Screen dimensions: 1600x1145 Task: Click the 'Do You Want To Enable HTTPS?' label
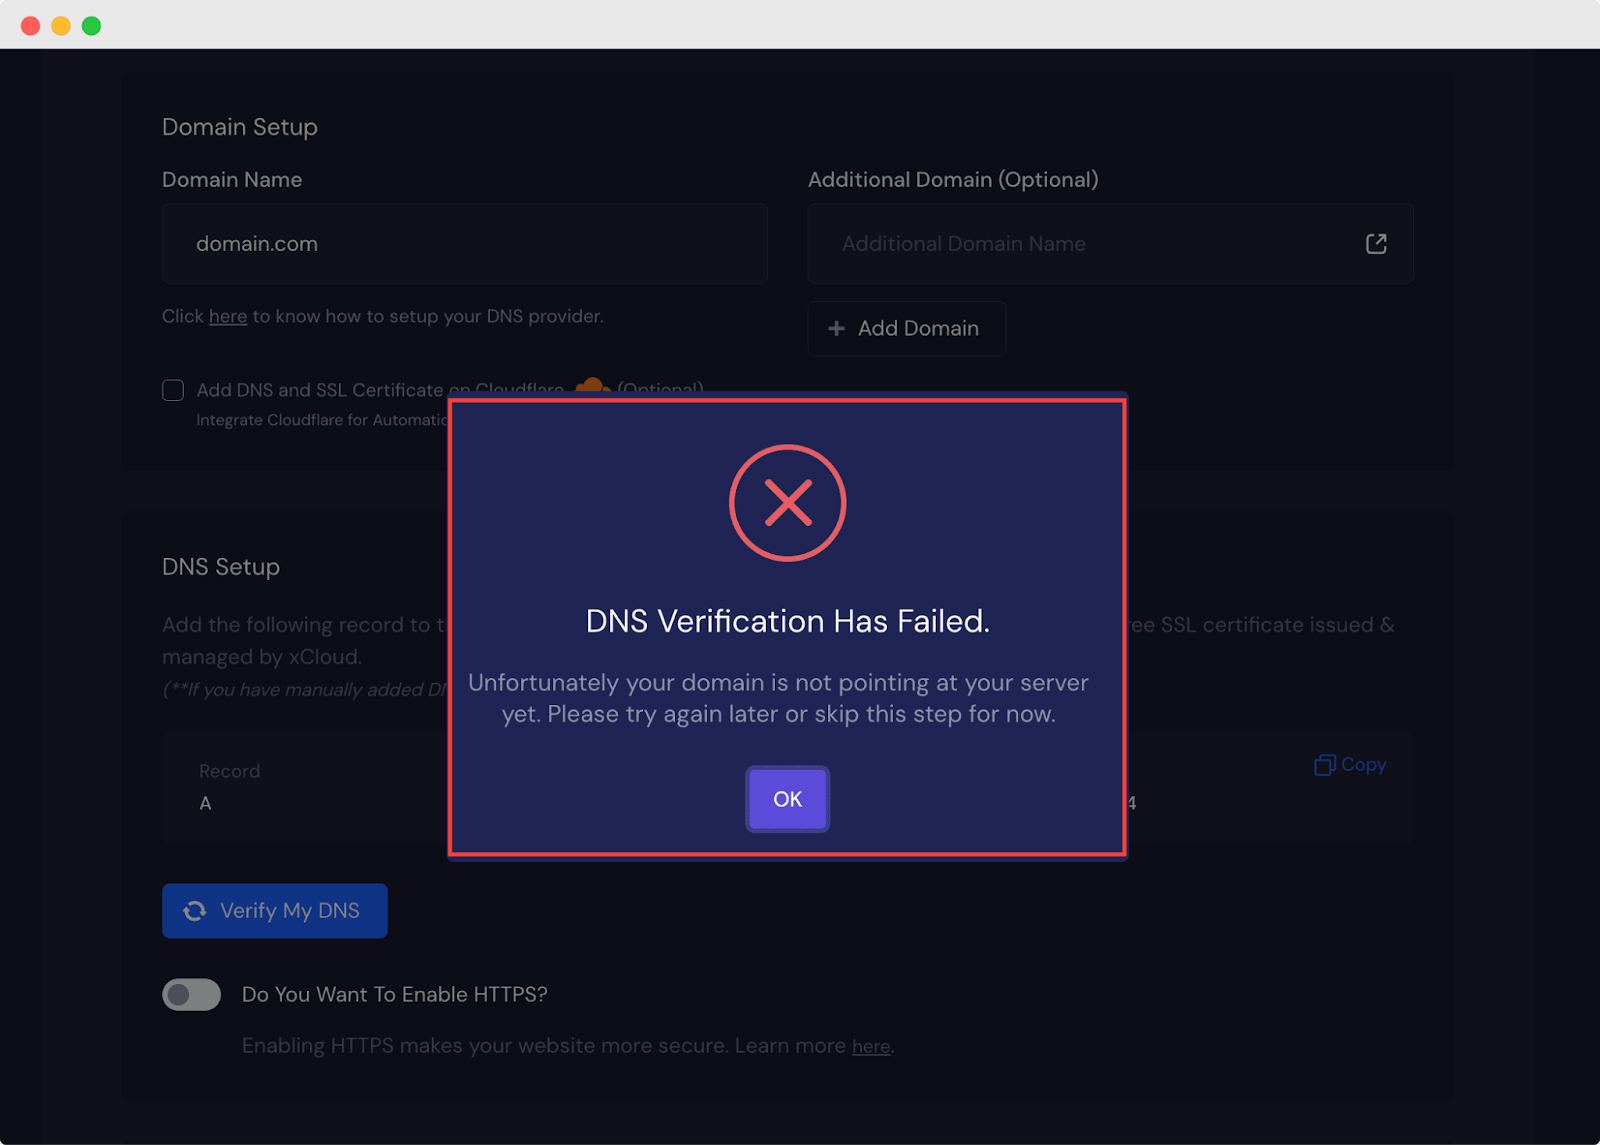pos(394,994)
